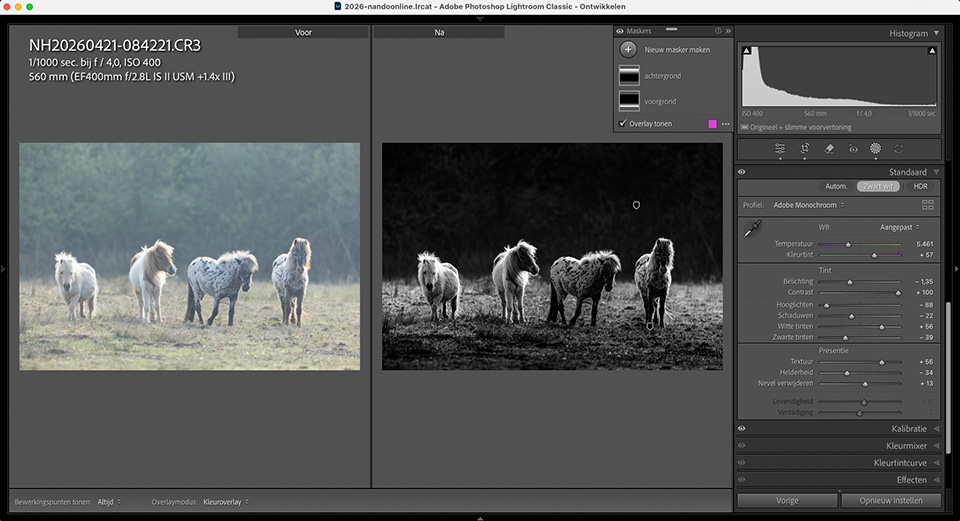960x521 pixels.
Task: Click the Vorige button
Action: 786,500
